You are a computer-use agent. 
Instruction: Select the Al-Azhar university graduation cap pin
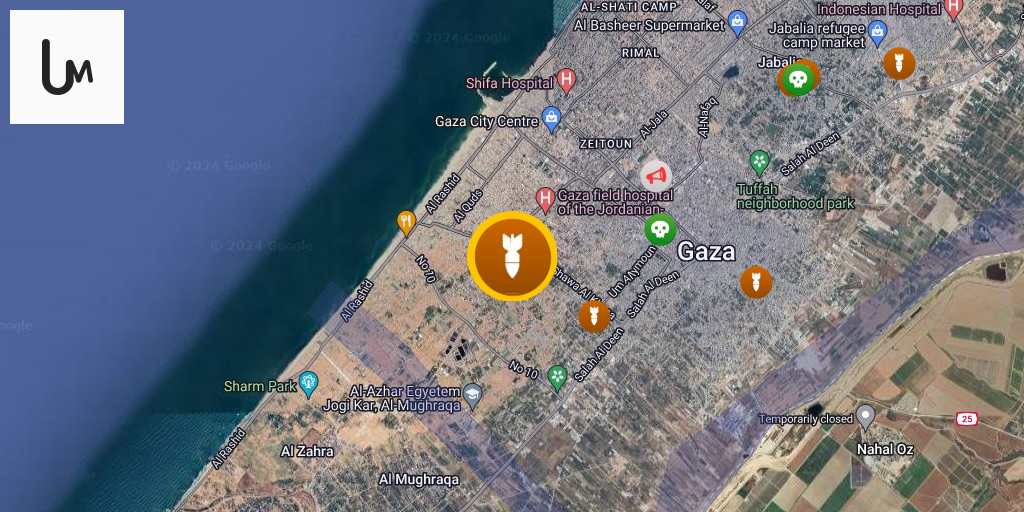tap(473, 394)
